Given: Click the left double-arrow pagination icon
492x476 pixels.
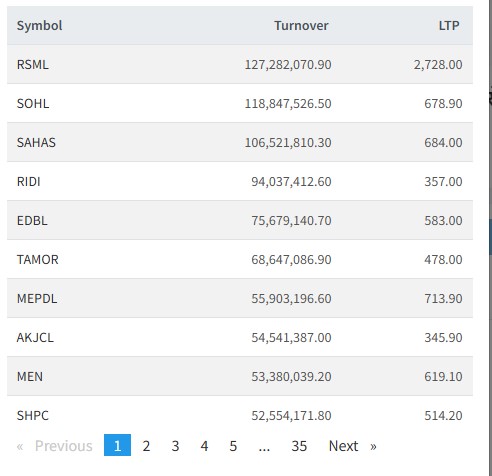Looking at the screenshot, I should [20, 446].
